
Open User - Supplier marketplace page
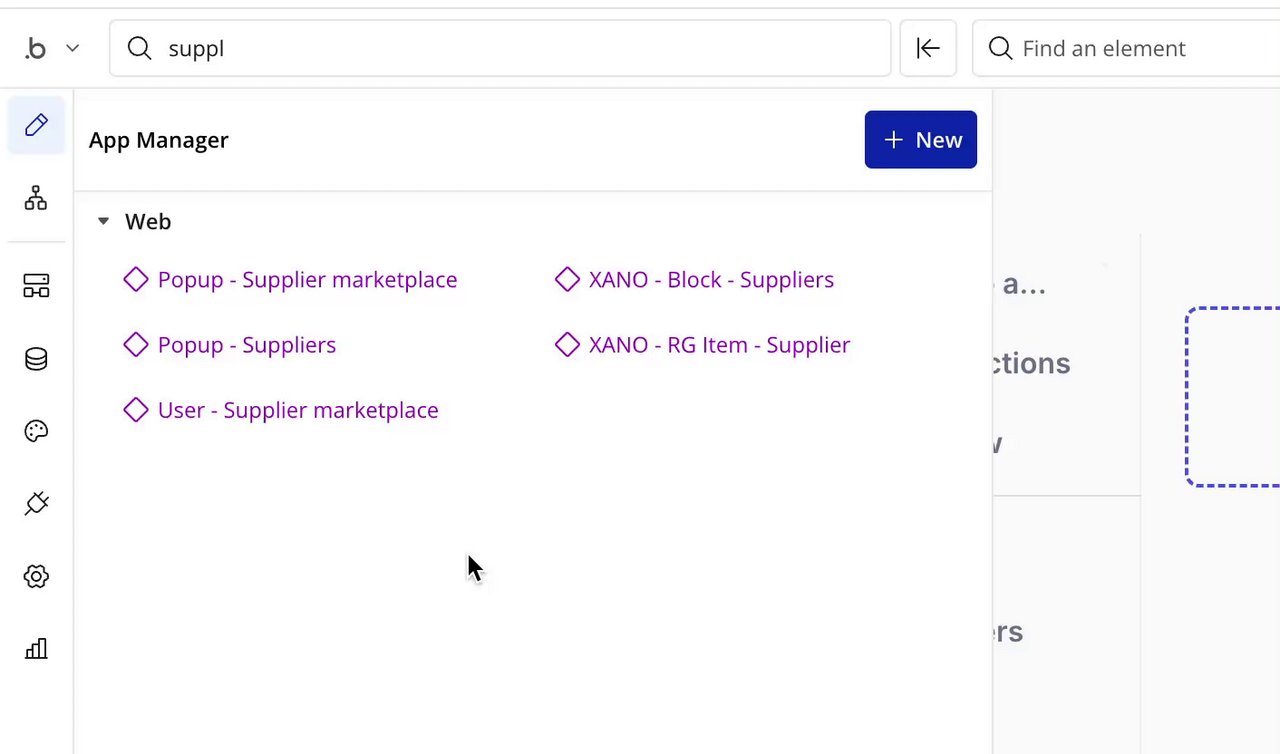pos(297,410)
